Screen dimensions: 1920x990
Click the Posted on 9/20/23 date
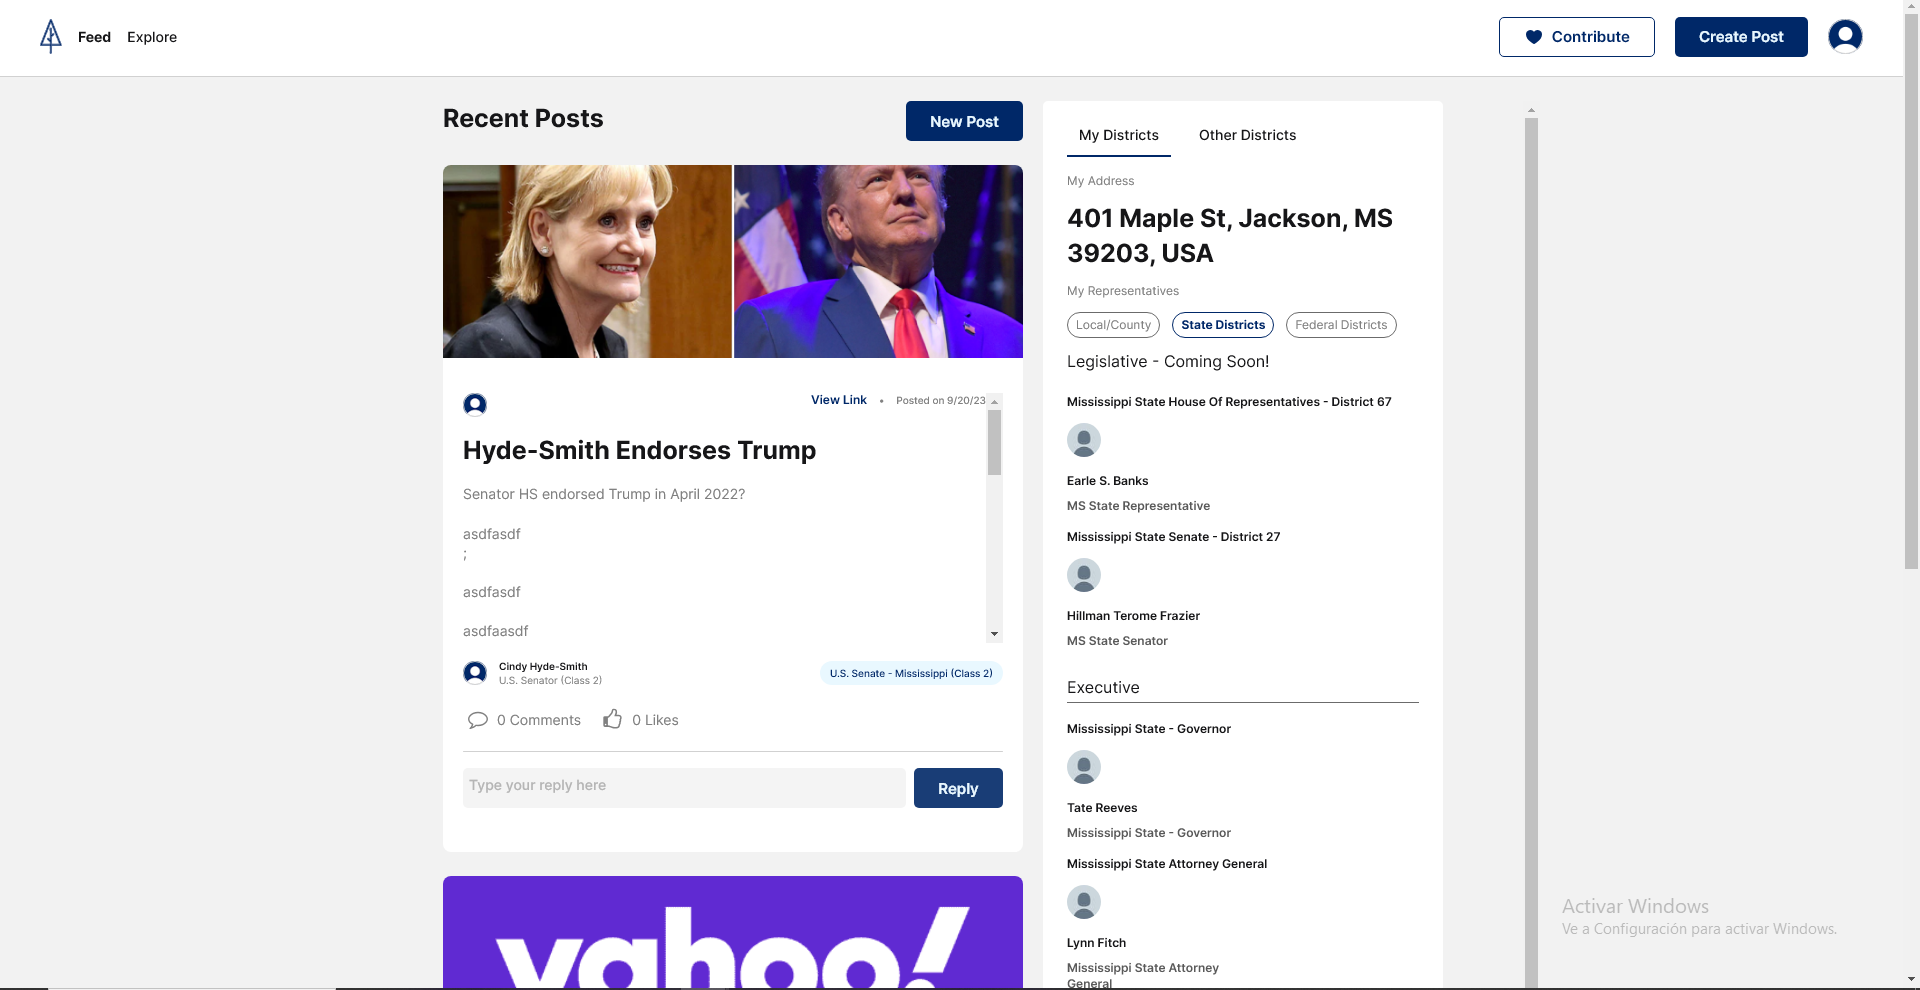[x=940, y=400]
